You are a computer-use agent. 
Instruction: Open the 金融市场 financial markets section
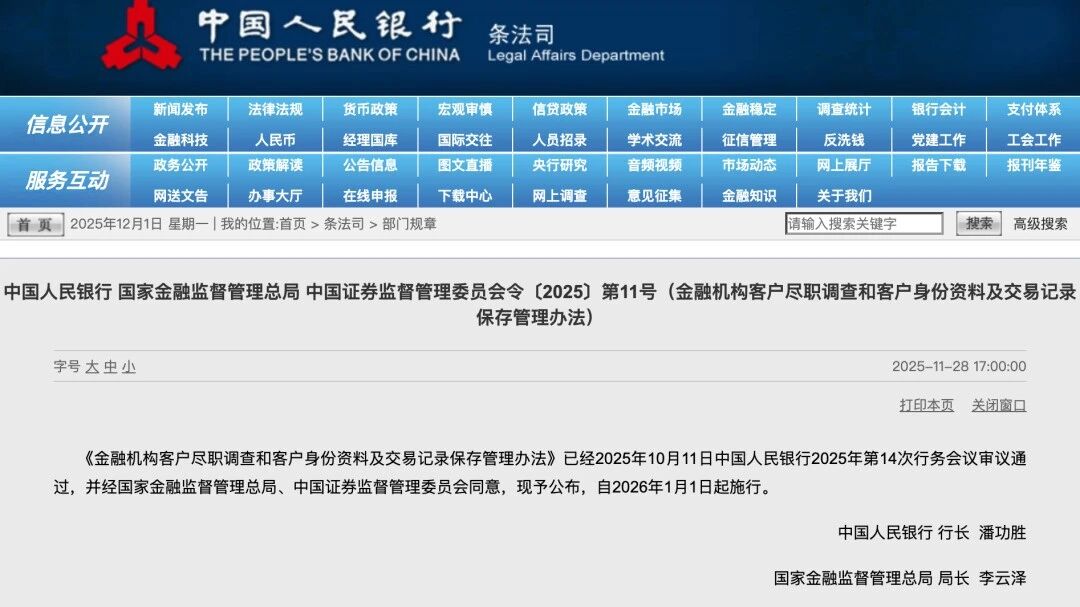click(654, 110)
